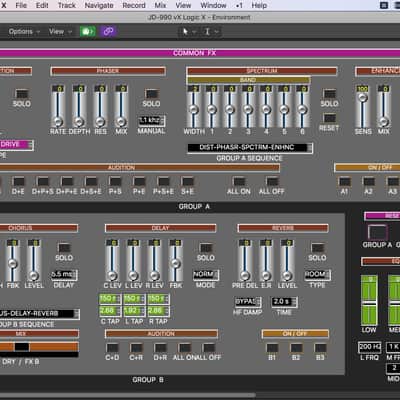Click the Reverb TIME 2.0 s field

pos(284,302)
